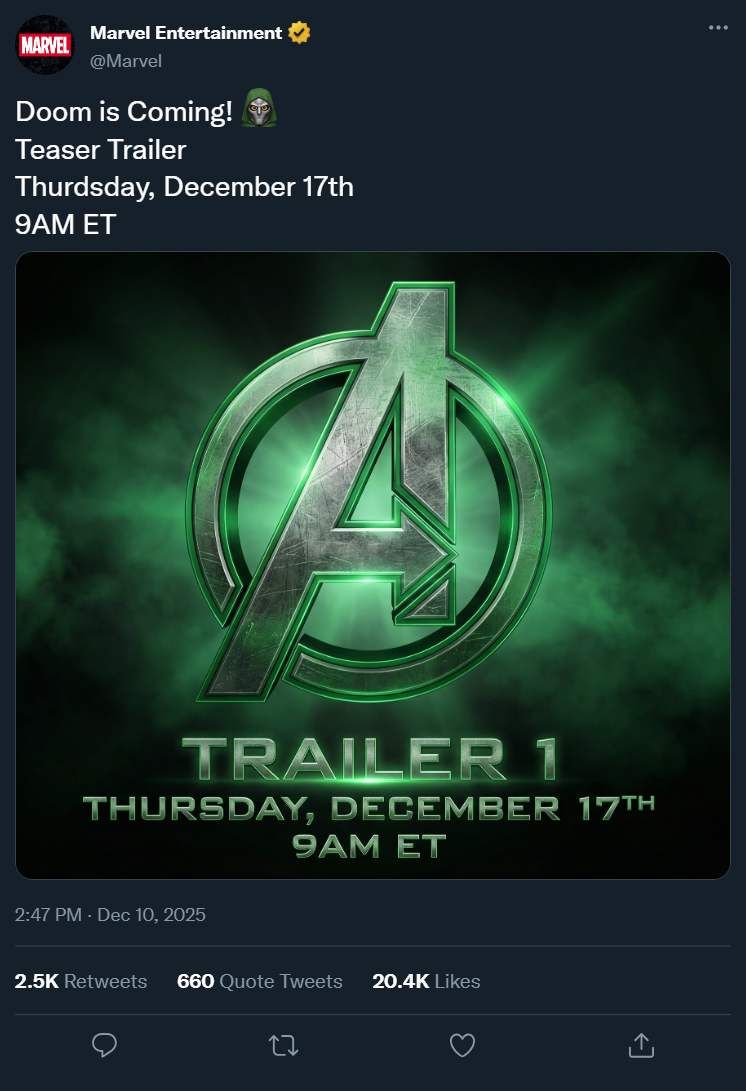Reply to the tweet
Viewport: 746px width, 1091px height.
tap(104, 1045)
